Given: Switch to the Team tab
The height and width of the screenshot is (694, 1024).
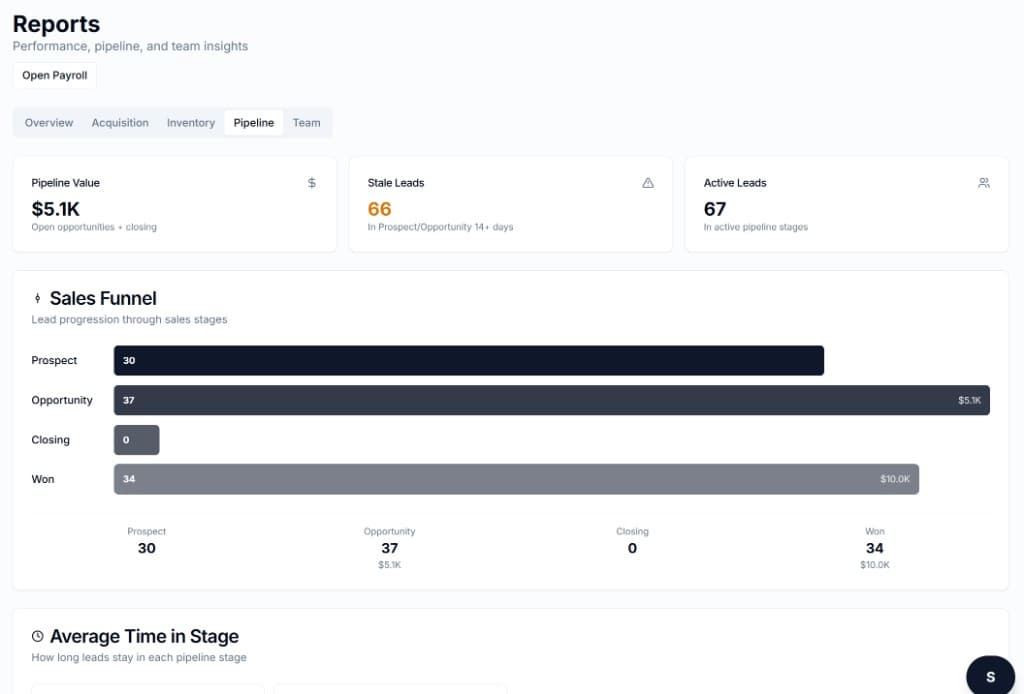Looking at the screenshot, I should (x=307, y=122).
